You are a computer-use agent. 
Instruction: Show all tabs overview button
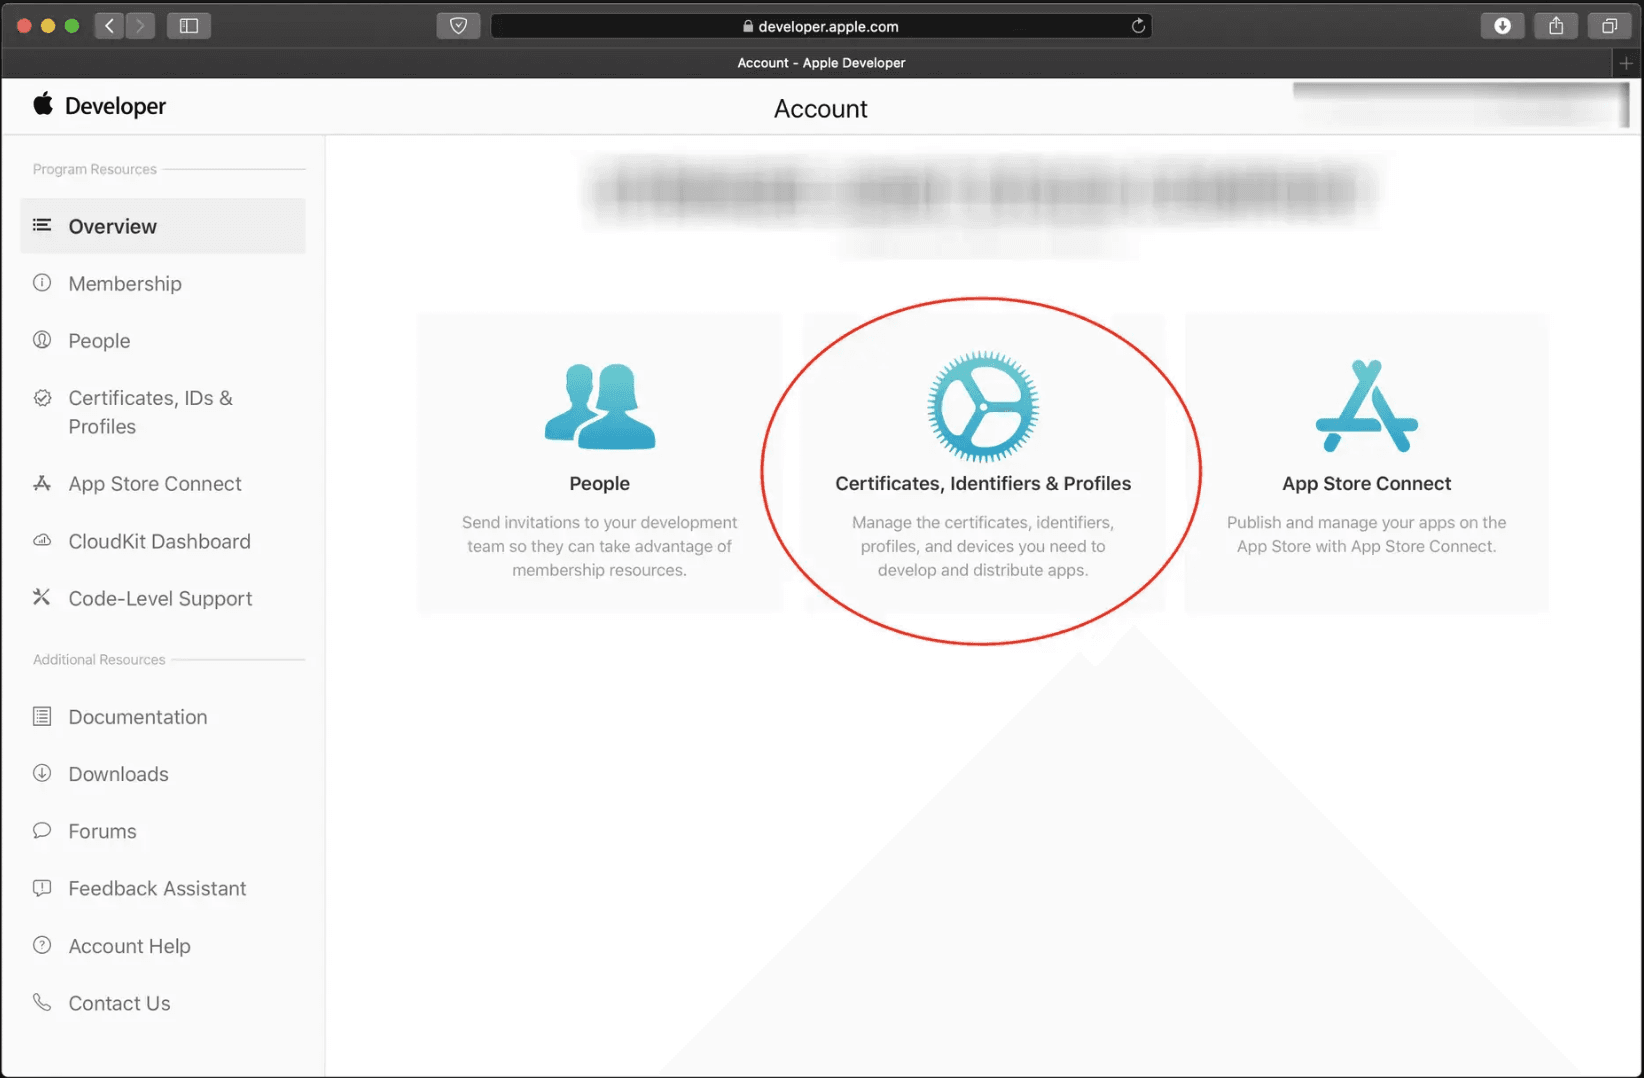coord(1609,25)
